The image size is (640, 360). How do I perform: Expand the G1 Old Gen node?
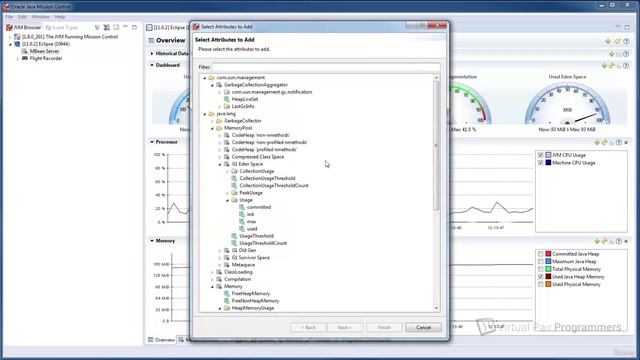pyautogui.click(x=220, y=251)
